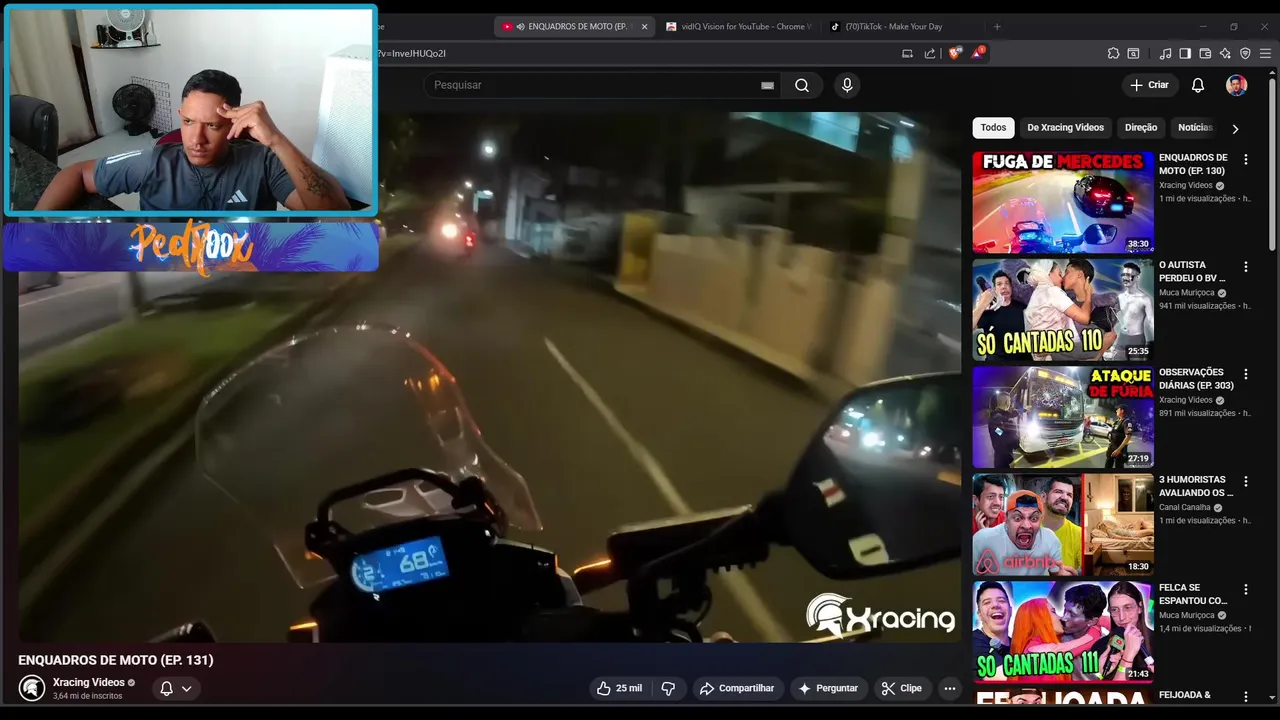Image resolution: width=1280 pixels, height=720 pixels.
Task: Select the Todos filter chip
Action: [993, 128]
